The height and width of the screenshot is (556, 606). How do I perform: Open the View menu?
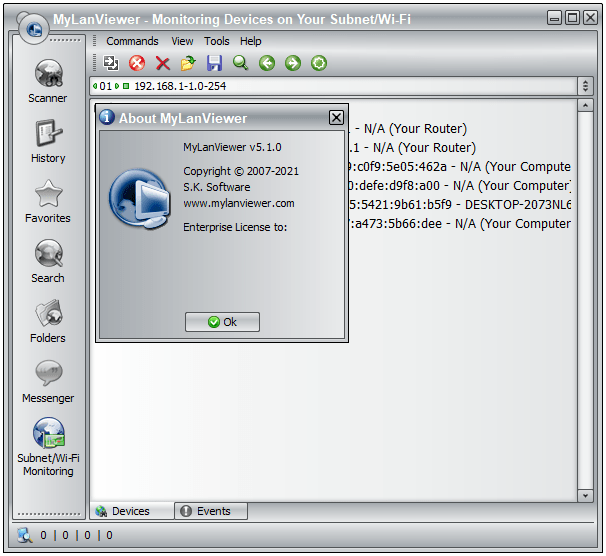tap(182, 41)
